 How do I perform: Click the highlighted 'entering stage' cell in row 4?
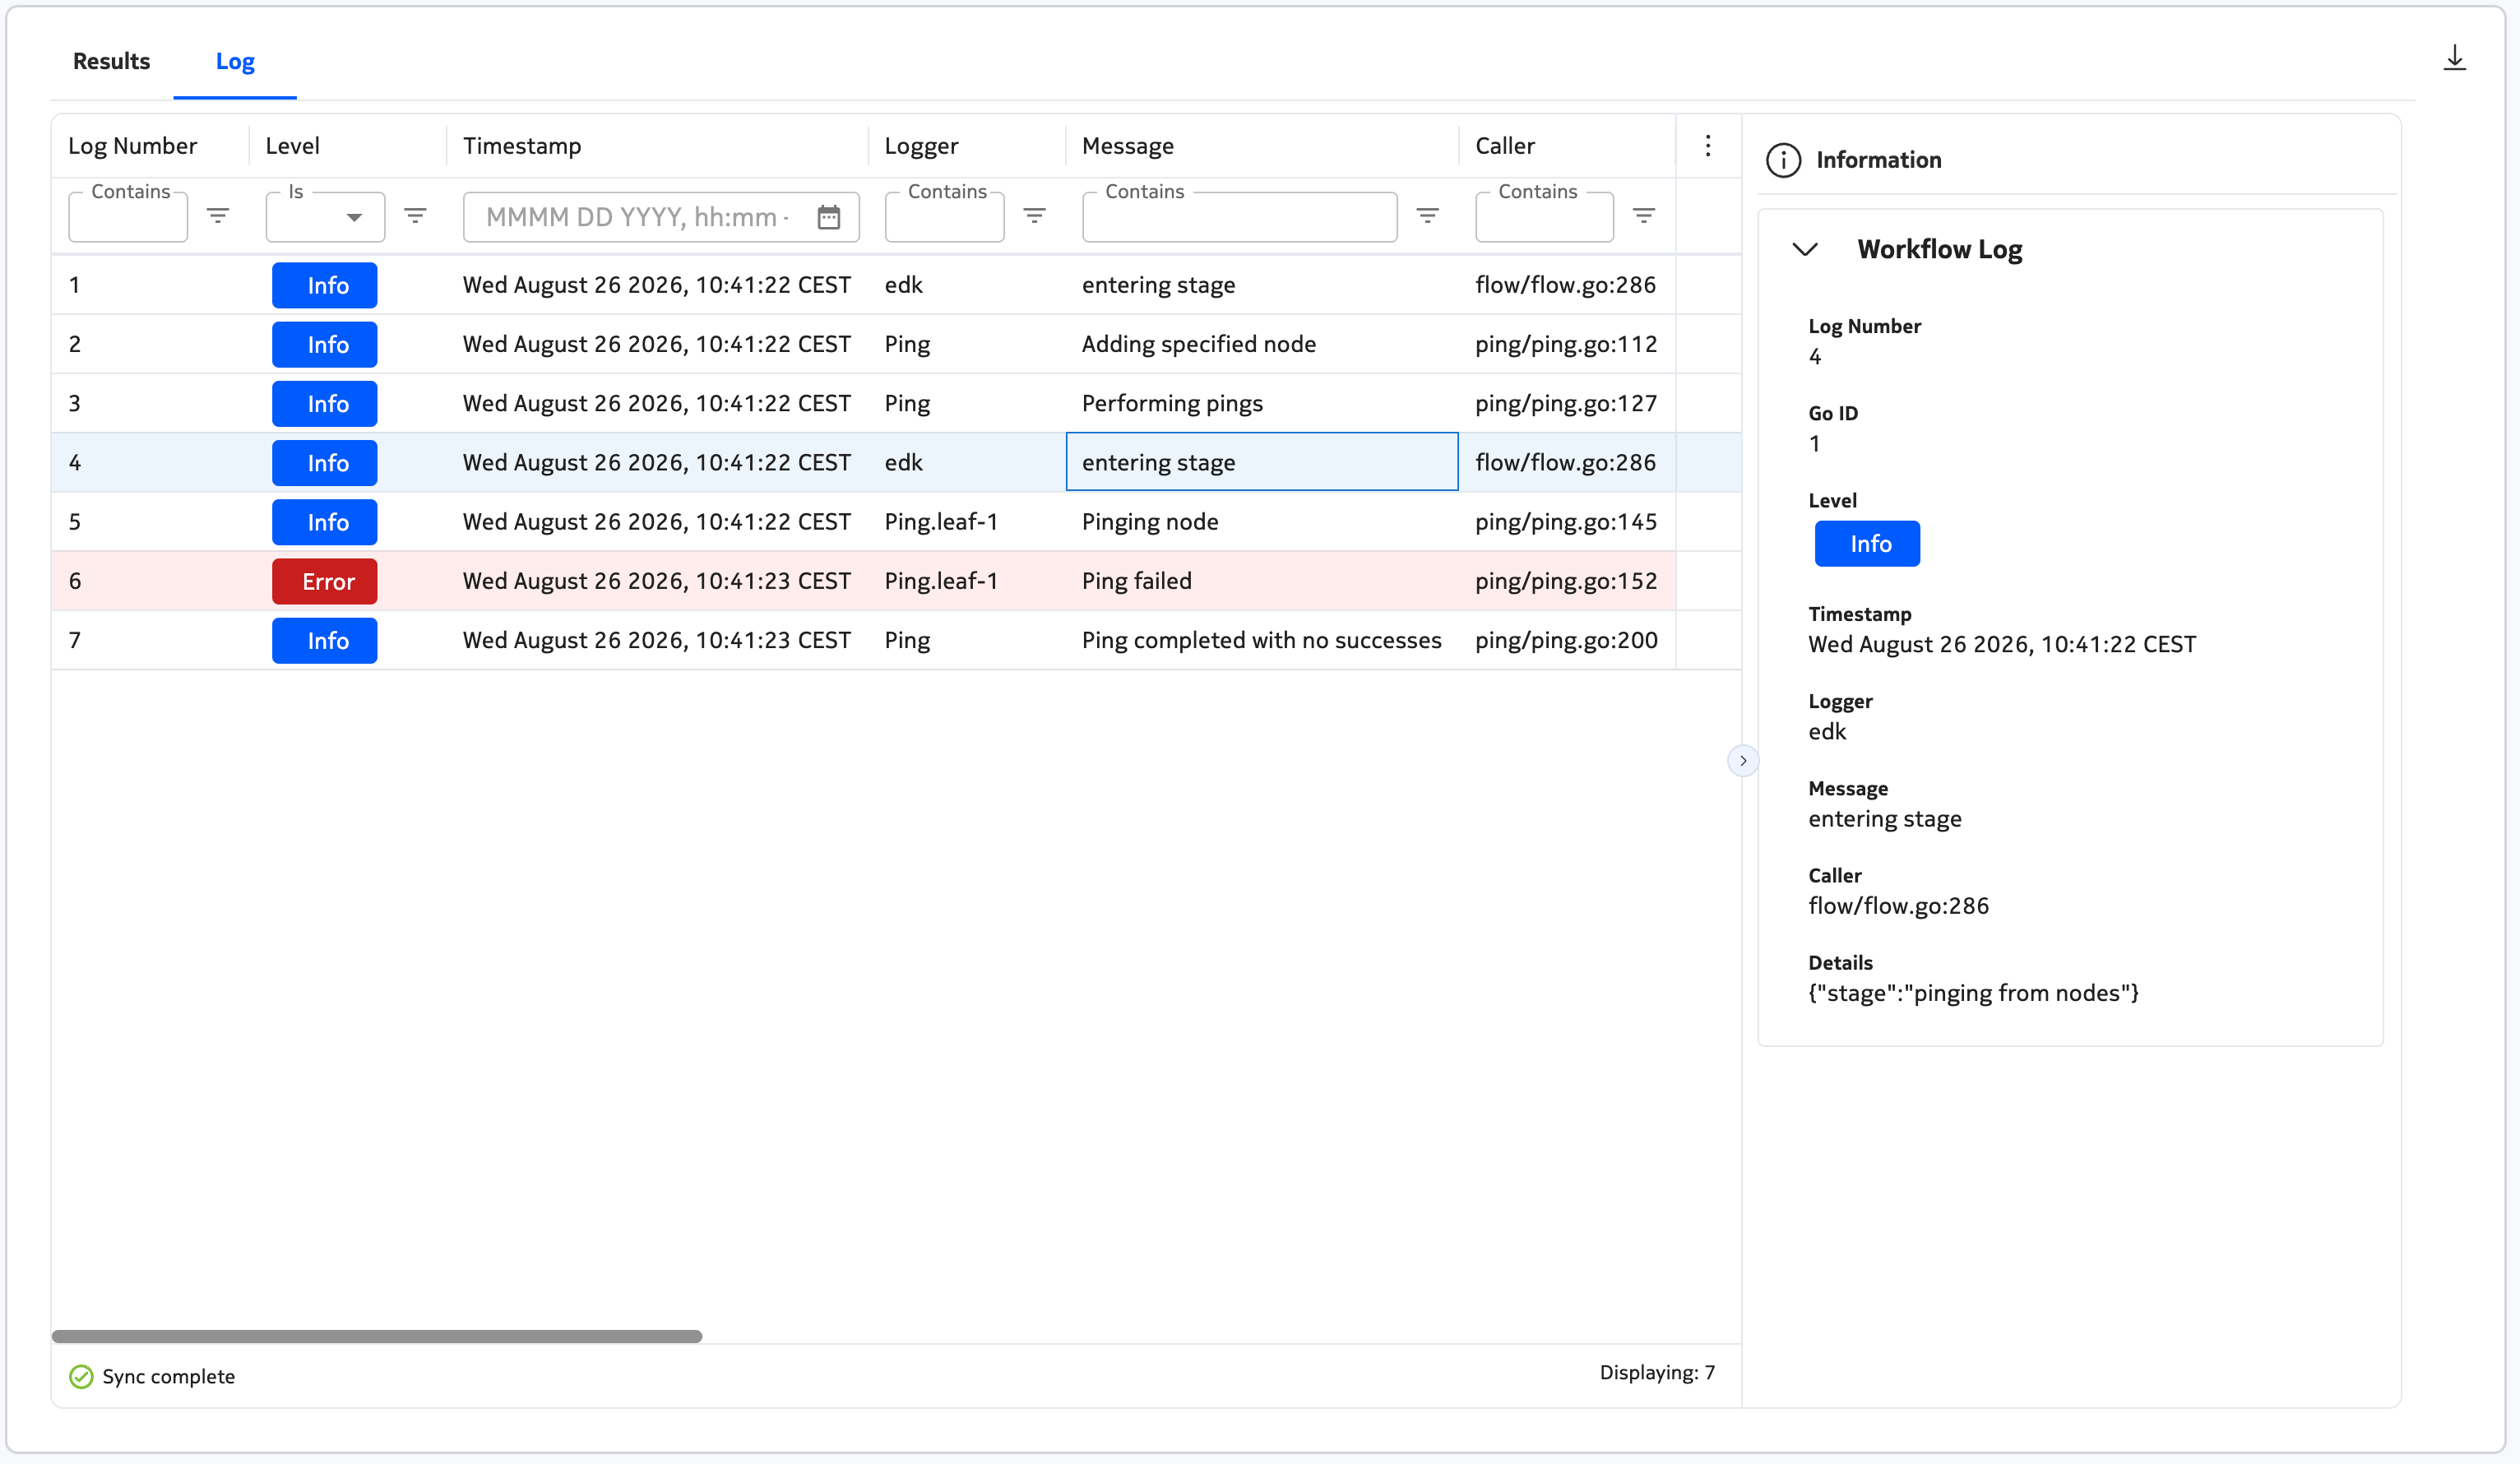pyautogui.click(x=1262, y=462)
